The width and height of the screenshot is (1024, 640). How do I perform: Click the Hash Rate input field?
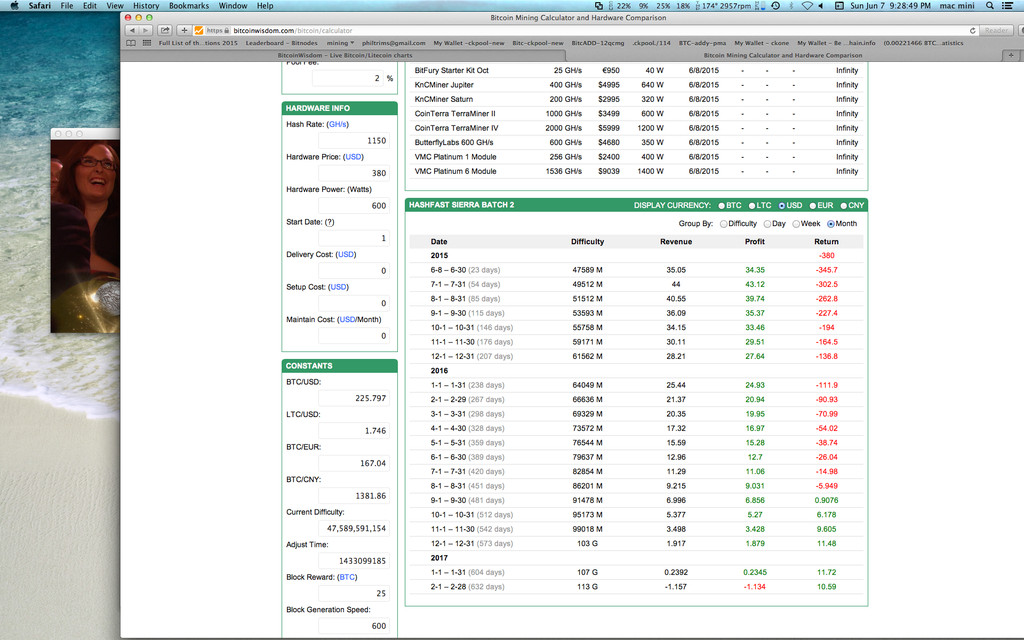point(354,140)
